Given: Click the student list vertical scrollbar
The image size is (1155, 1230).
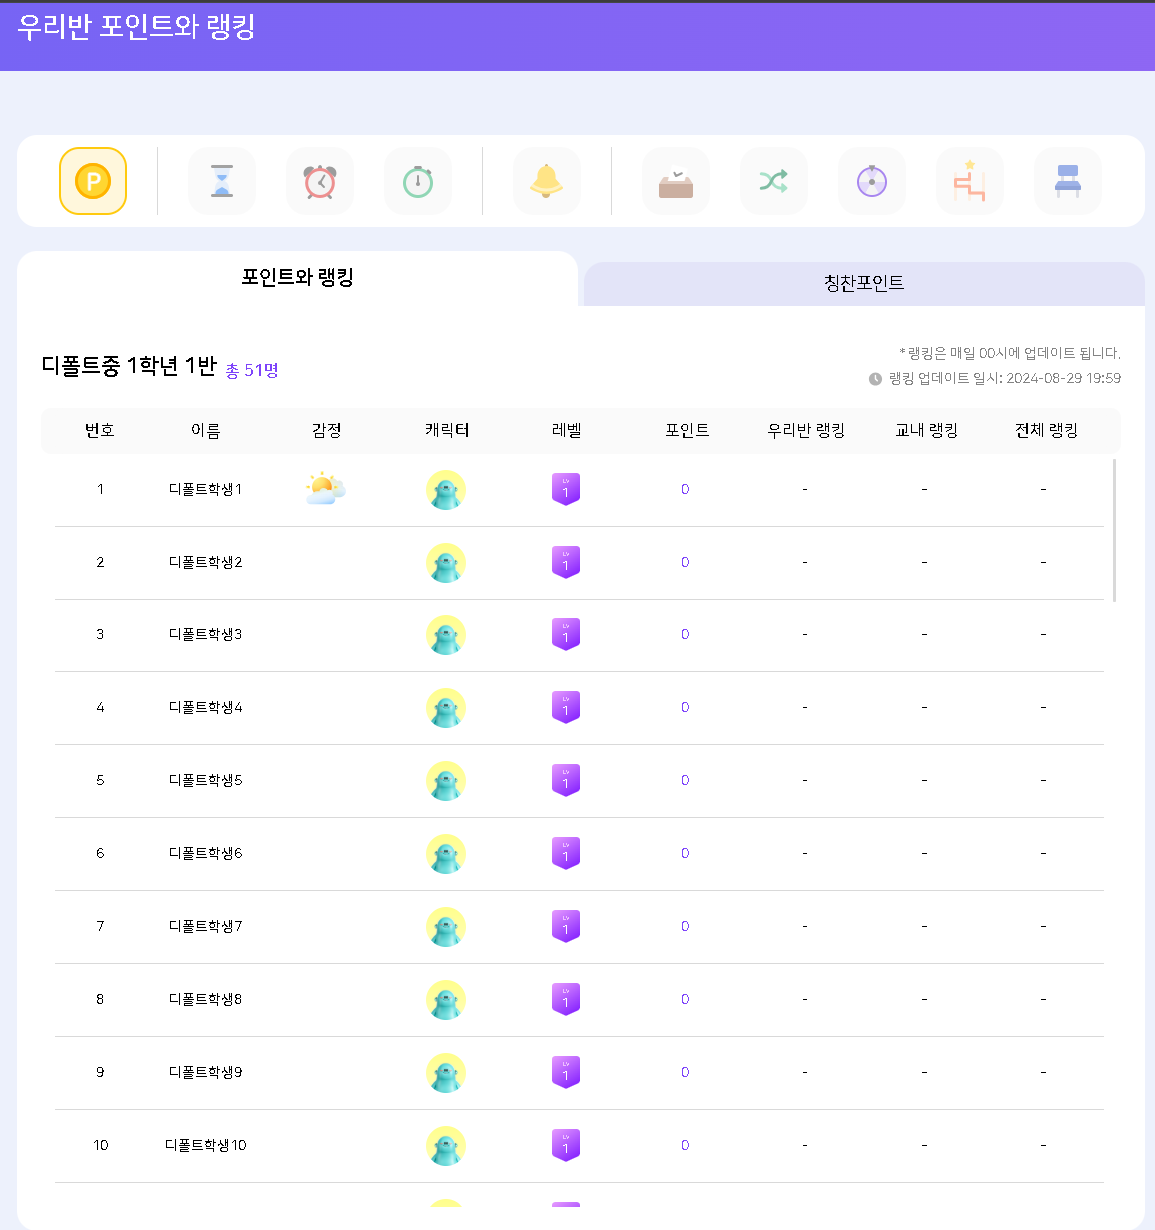Looking at the screenshot, I should (x=1114, y=530).
